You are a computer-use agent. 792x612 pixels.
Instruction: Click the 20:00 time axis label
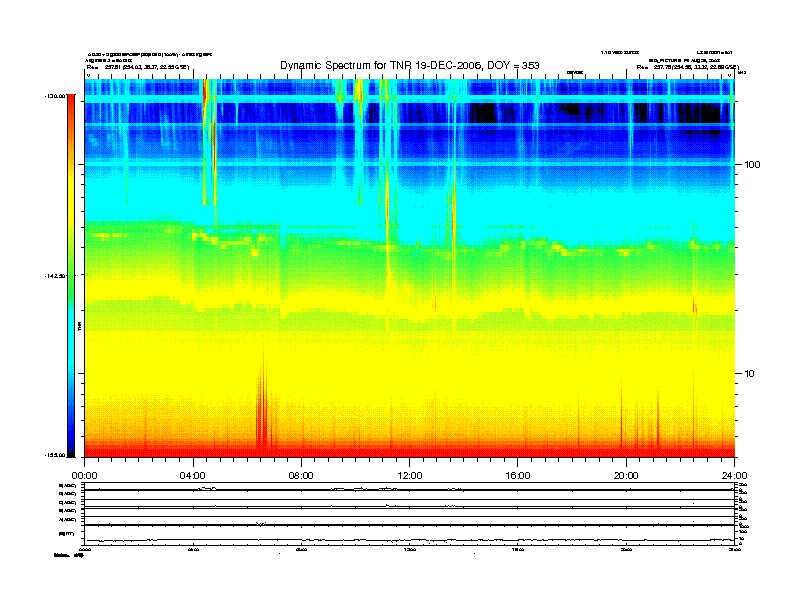(626, 476)
